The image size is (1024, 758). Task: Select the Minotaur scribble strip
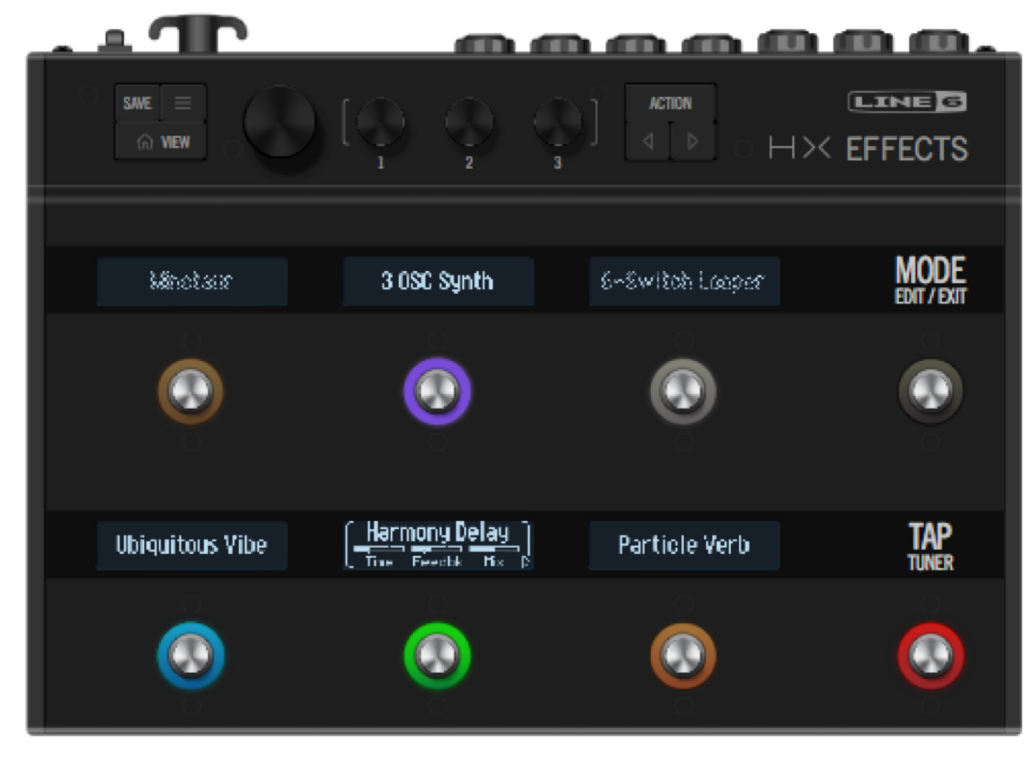coord(192,281)
